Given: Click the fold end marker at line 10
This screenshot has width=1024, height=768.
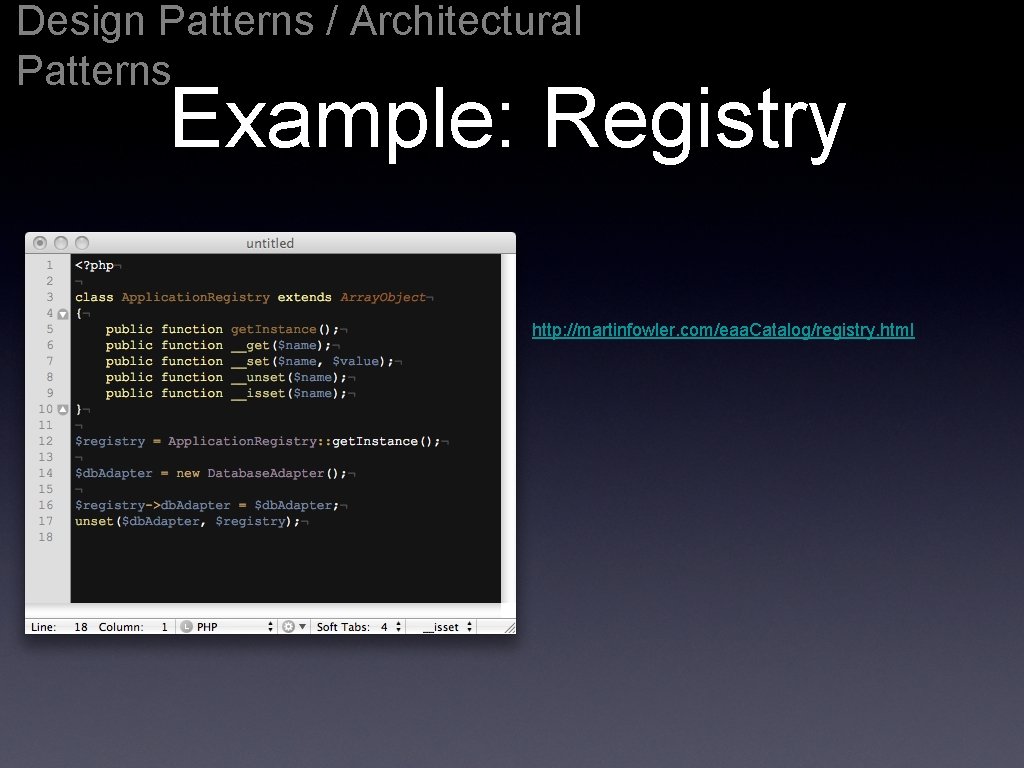Looking at the screenshot, I should click(63, 409).
